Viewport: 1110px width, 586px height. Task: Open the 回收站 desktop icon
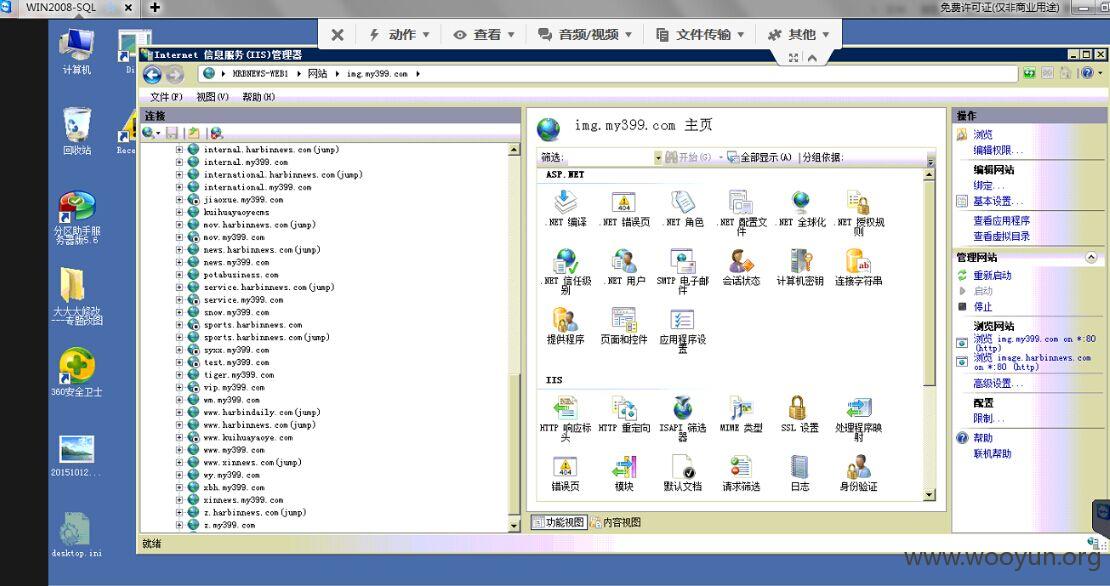pos(76,132)
